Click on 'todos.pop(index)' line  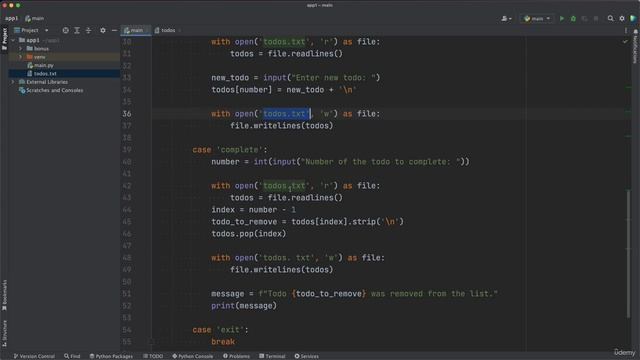pyautogui.click(x=249, y=234)
